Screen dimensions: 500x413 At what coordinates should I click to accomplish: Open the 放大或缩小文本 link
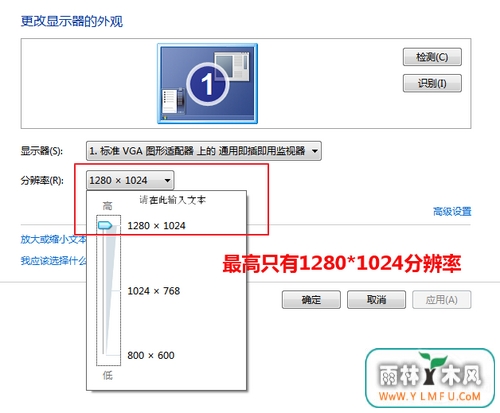click(53, 239)
